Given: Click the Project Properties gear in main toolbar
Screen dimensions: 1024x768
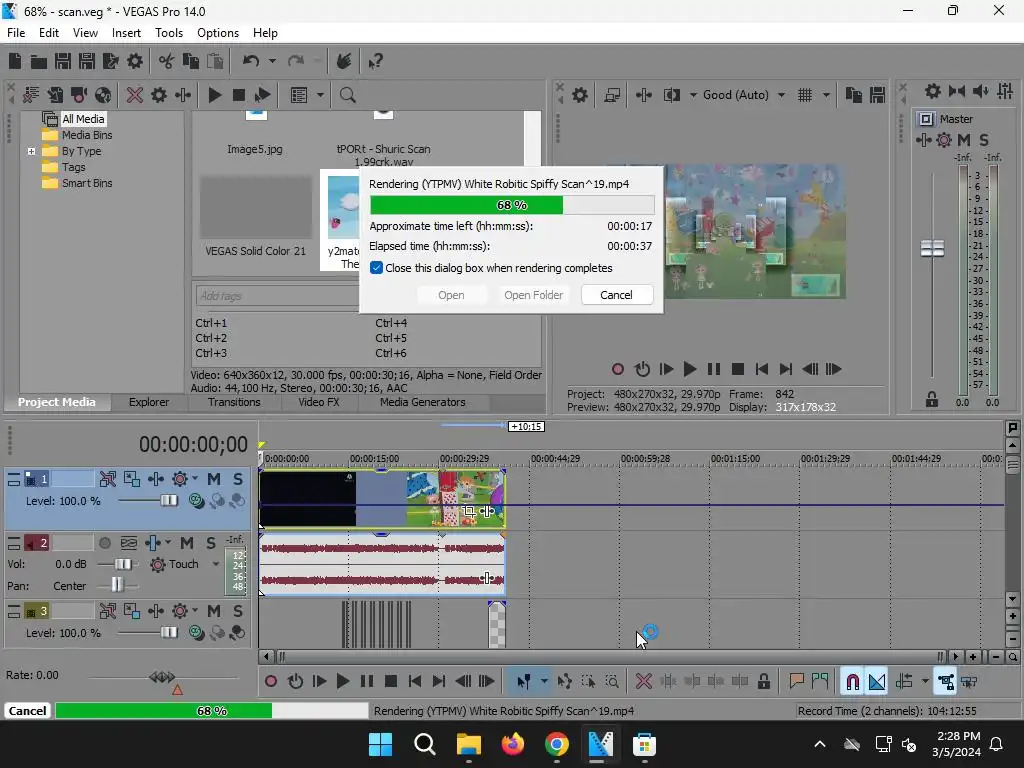Looking at the screenshot, I should point(135,61).
